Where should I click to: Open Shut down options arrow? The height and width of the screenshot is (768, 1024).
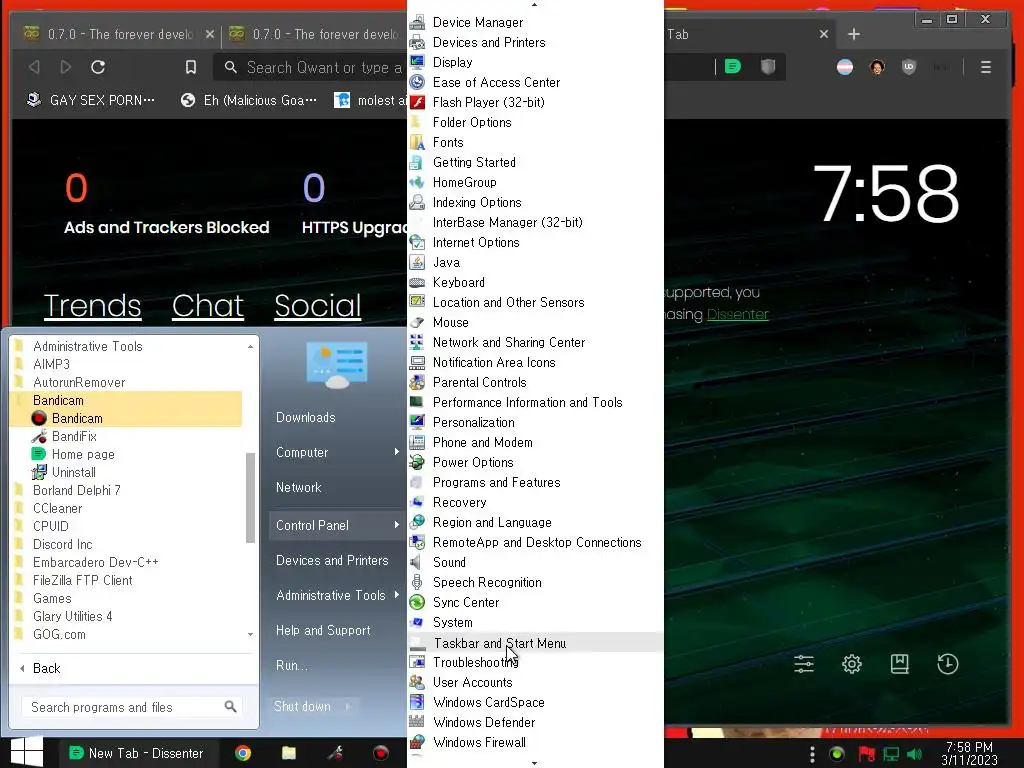pyautogui.click(x=347, y=707)
